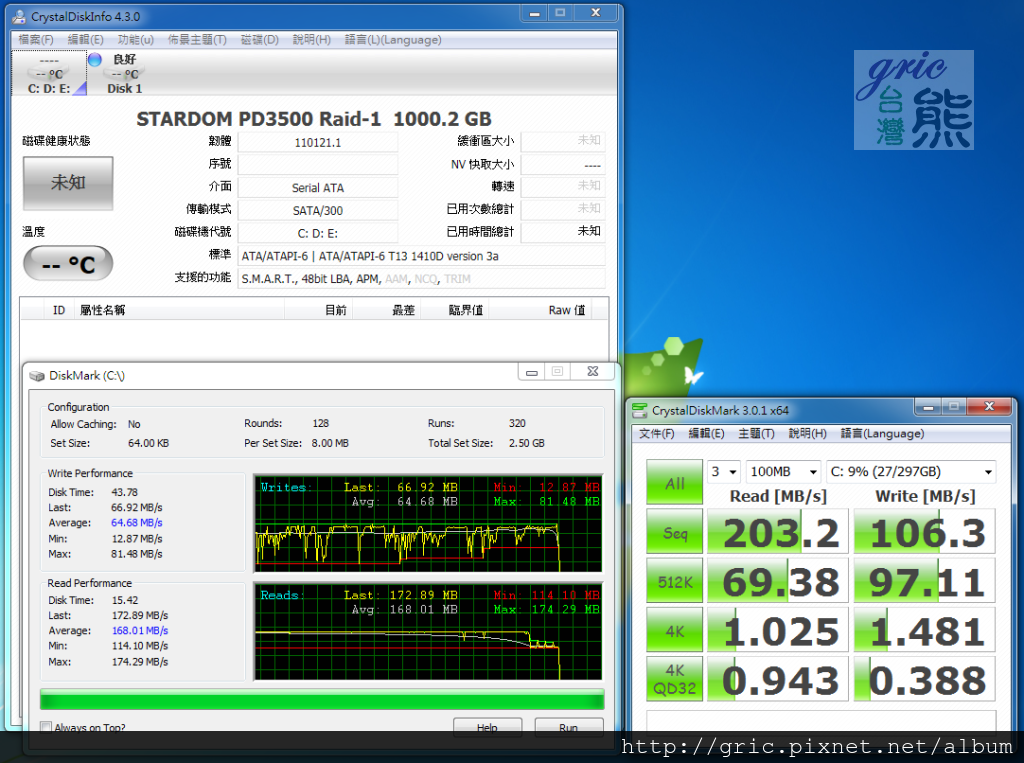Click the Seq write result 106.3
This screenshot has height=763, width=1024.
pos(925,532)
